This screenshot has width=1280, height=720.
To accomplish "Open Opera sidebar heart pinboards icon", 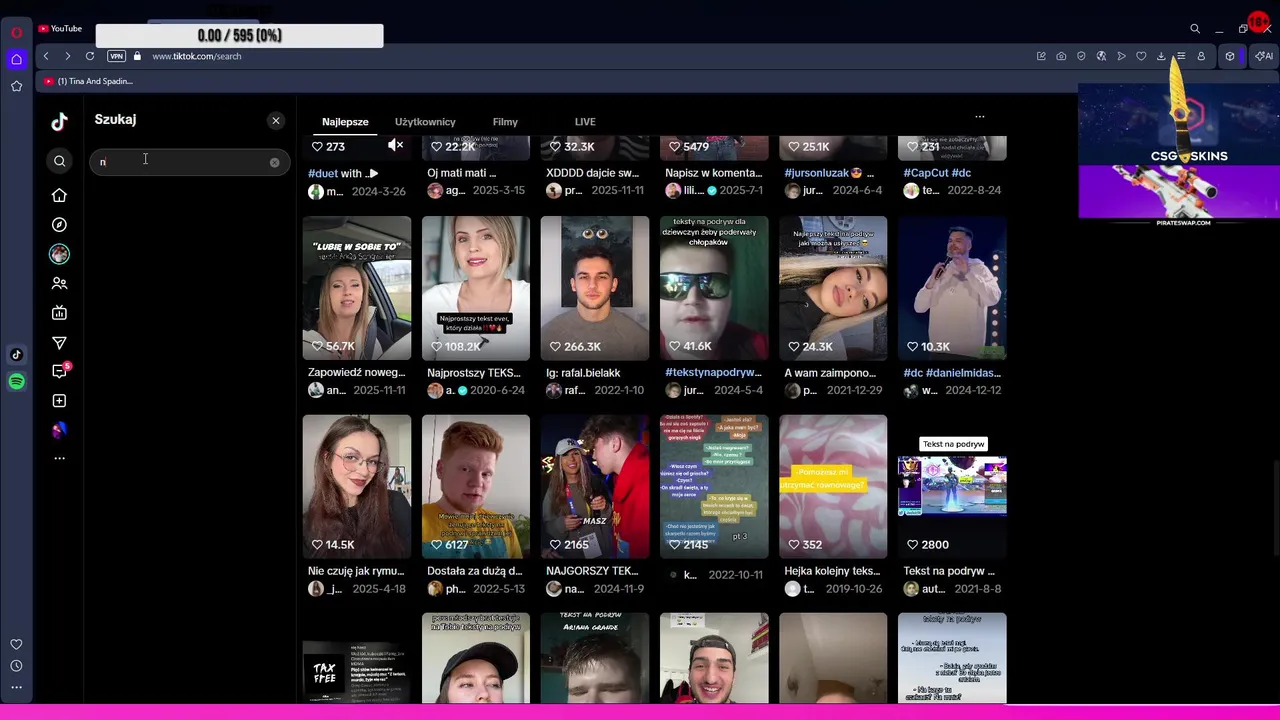I will coord(16,645).
